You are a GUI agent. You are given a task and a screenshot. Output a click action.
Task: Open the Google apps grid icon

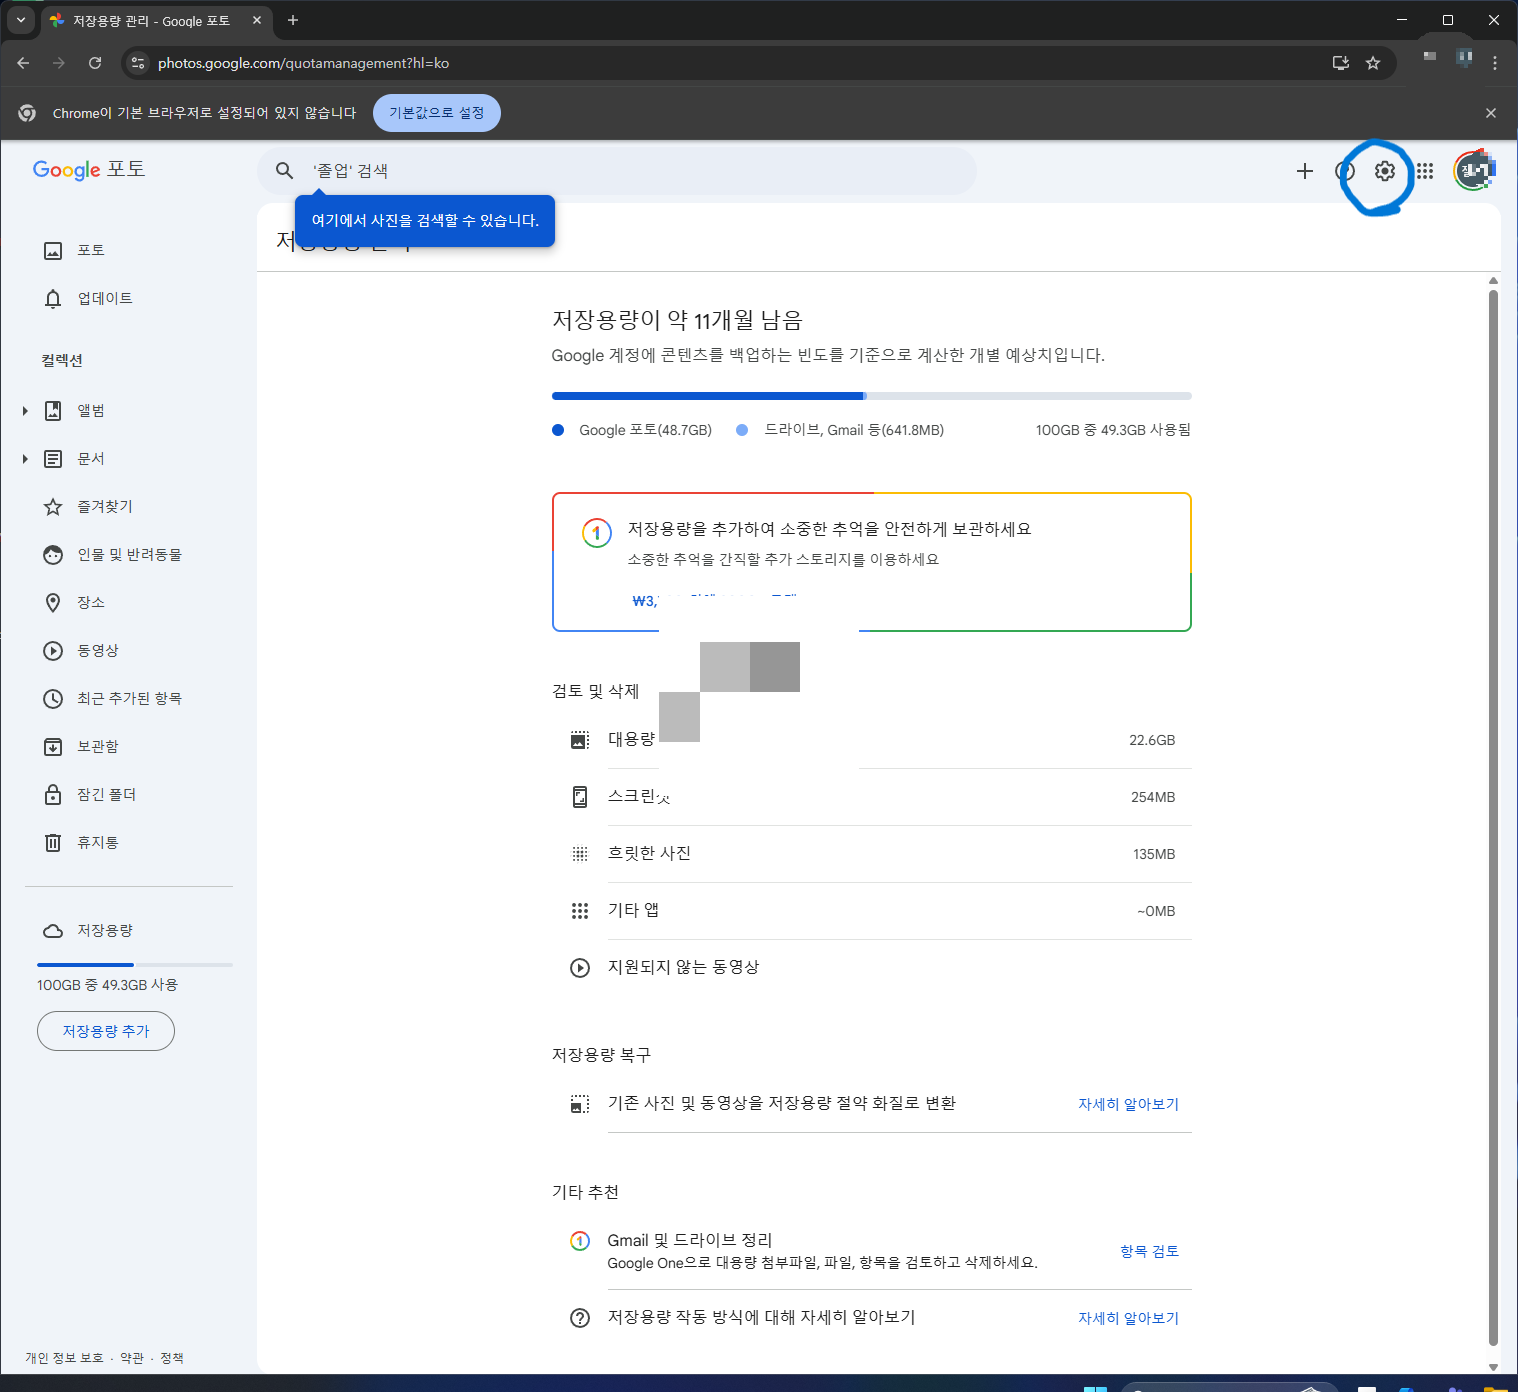(x=1425, y=171)
